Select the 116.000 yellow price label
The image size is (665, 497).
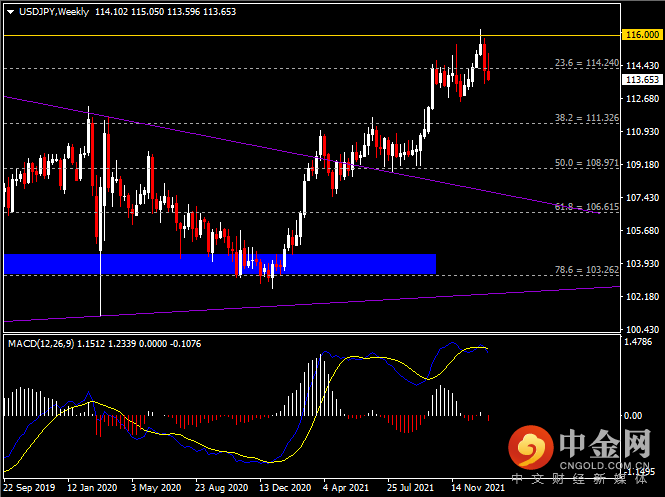coord(643,35)
